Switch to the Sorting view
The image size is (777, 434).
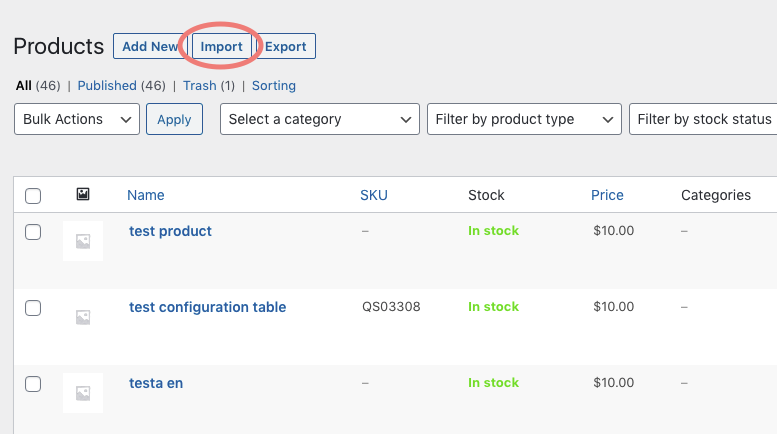[x=274, y=86]
